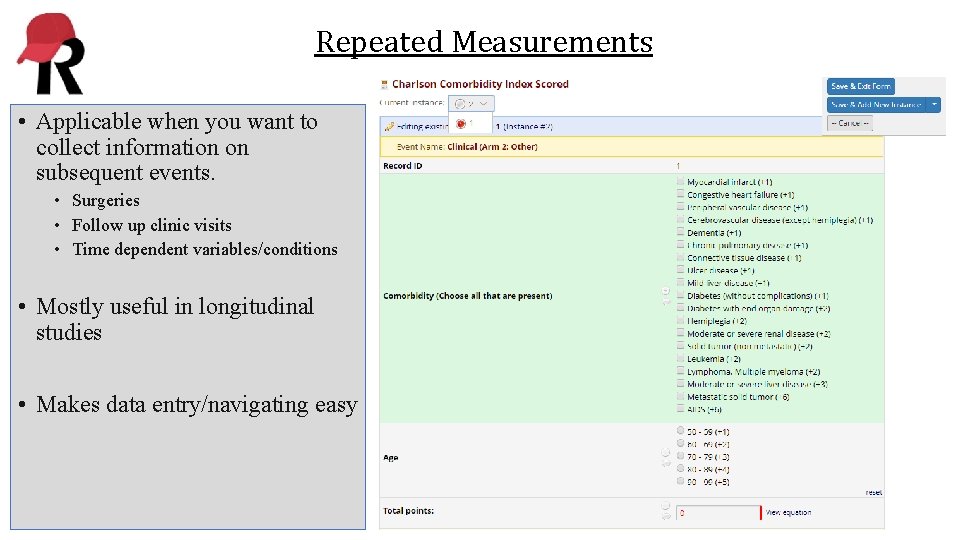Select age 70 - 79 (+3)
Image resolution: width=960 pixels, height=540 pixels.
click(680, 456)
